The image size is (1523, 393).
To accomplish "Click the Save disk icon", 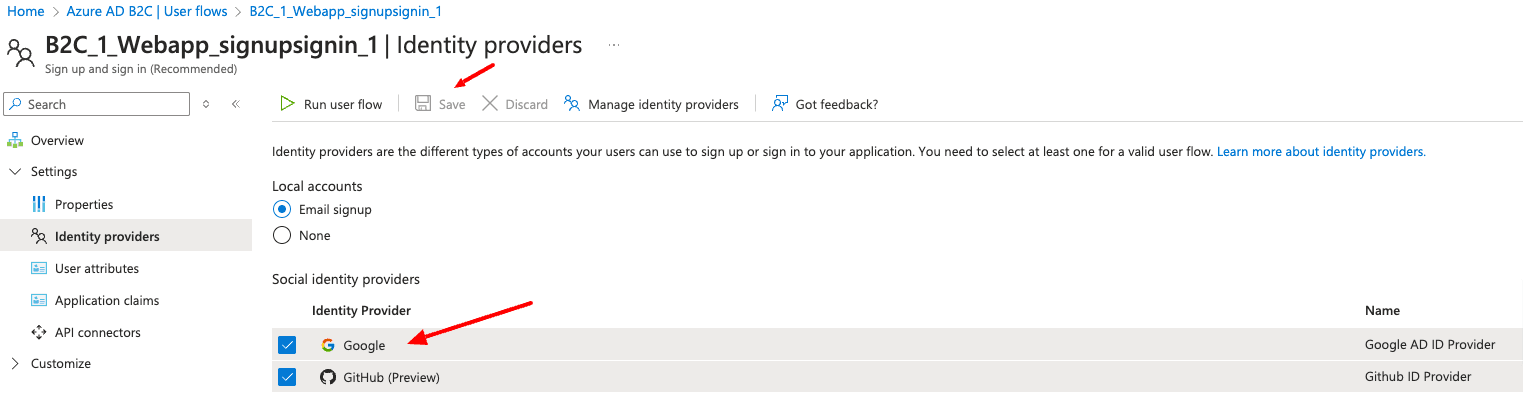I will [x=423, y=104].
